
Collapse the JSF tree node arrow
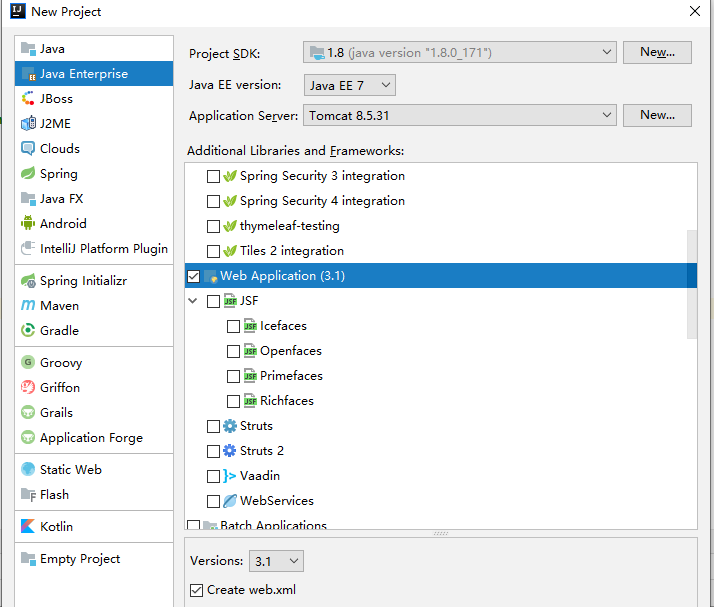[x=193, y=301]
